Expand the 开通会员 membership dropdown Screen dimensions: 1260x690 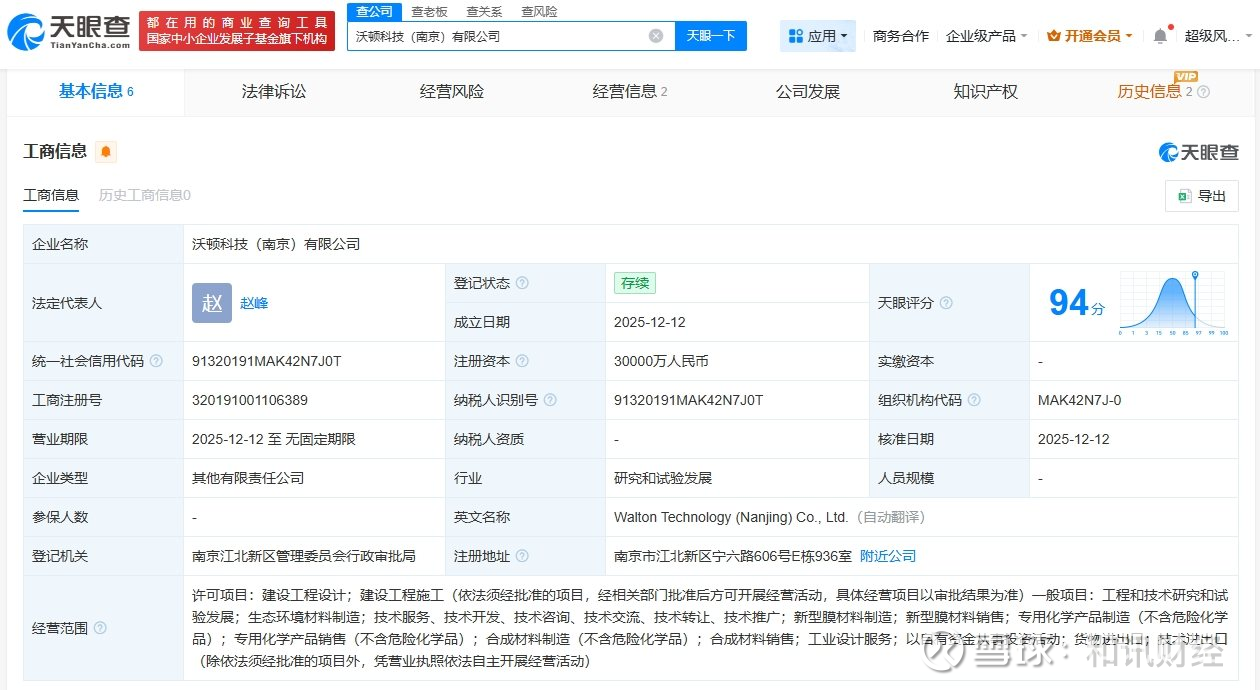click(1089, 36)
